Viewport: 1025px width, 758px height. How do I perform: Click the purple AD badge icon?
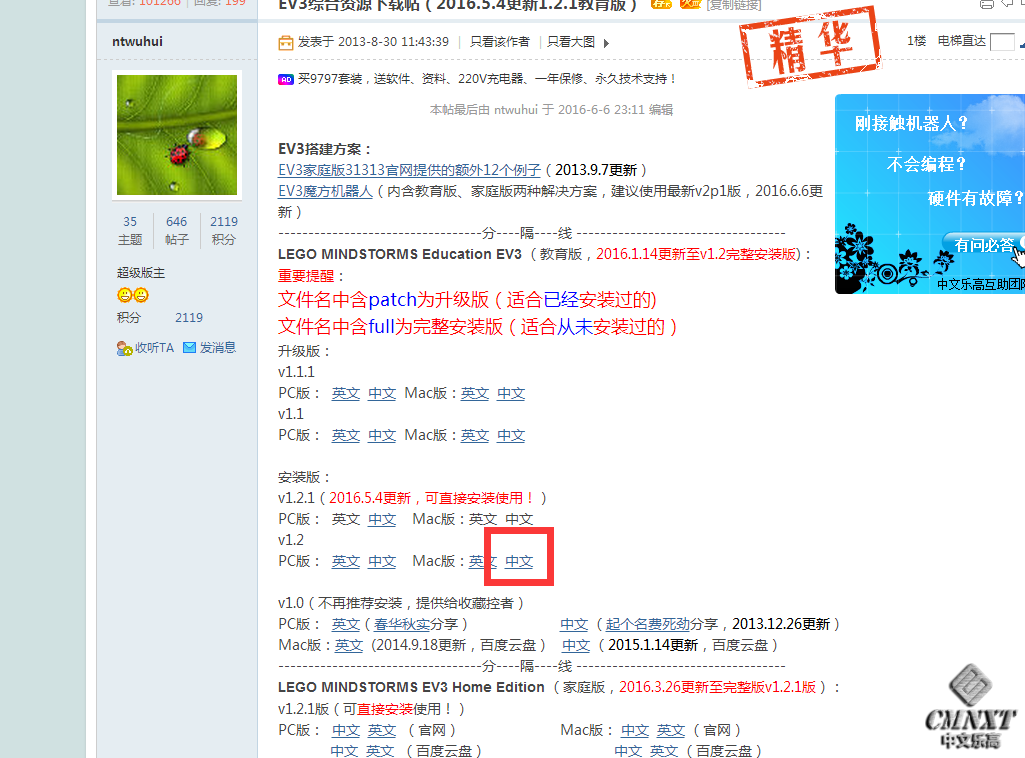[286, 79]
